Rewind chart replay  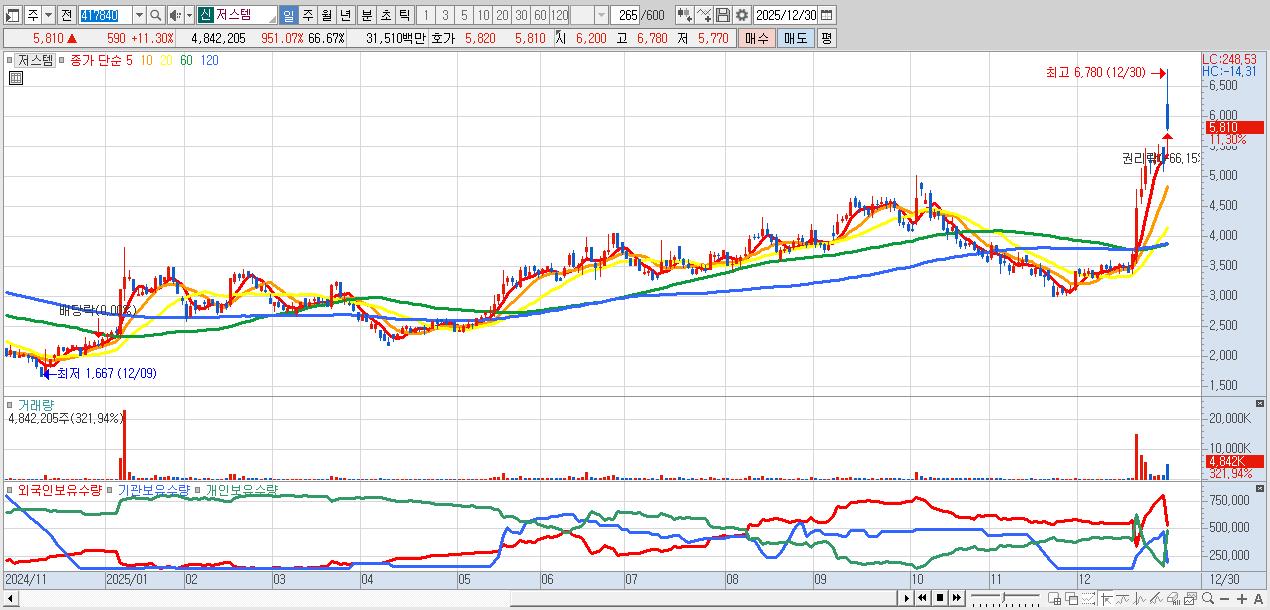[923, 598]
